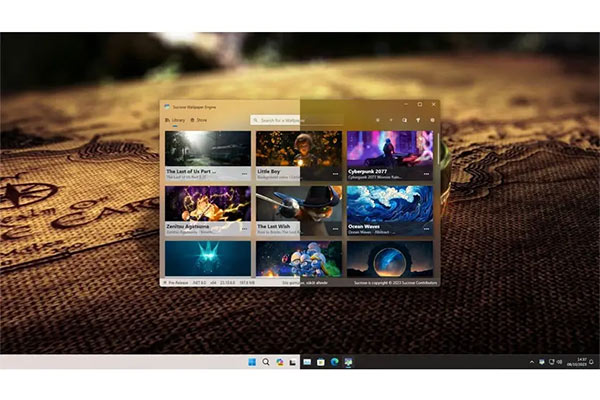Select the Cyberpunk 2077 wallpaper thumbnail
600x400 pixels.
(391, 148)
